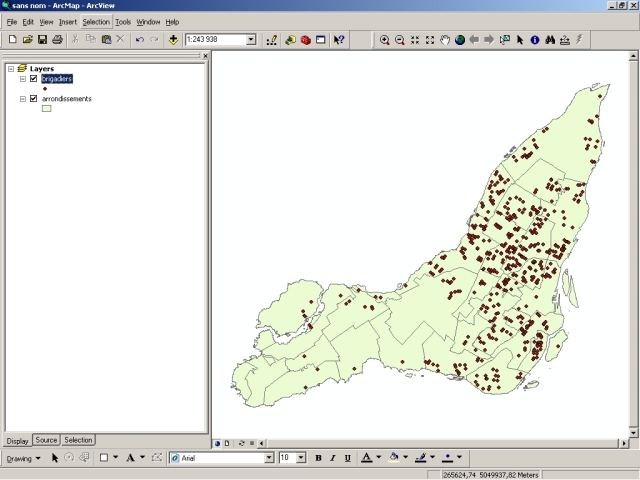This screenshot has height=480, width=640.
Task: Collapse the Layers data frame tree
Action: coord(11,69)
